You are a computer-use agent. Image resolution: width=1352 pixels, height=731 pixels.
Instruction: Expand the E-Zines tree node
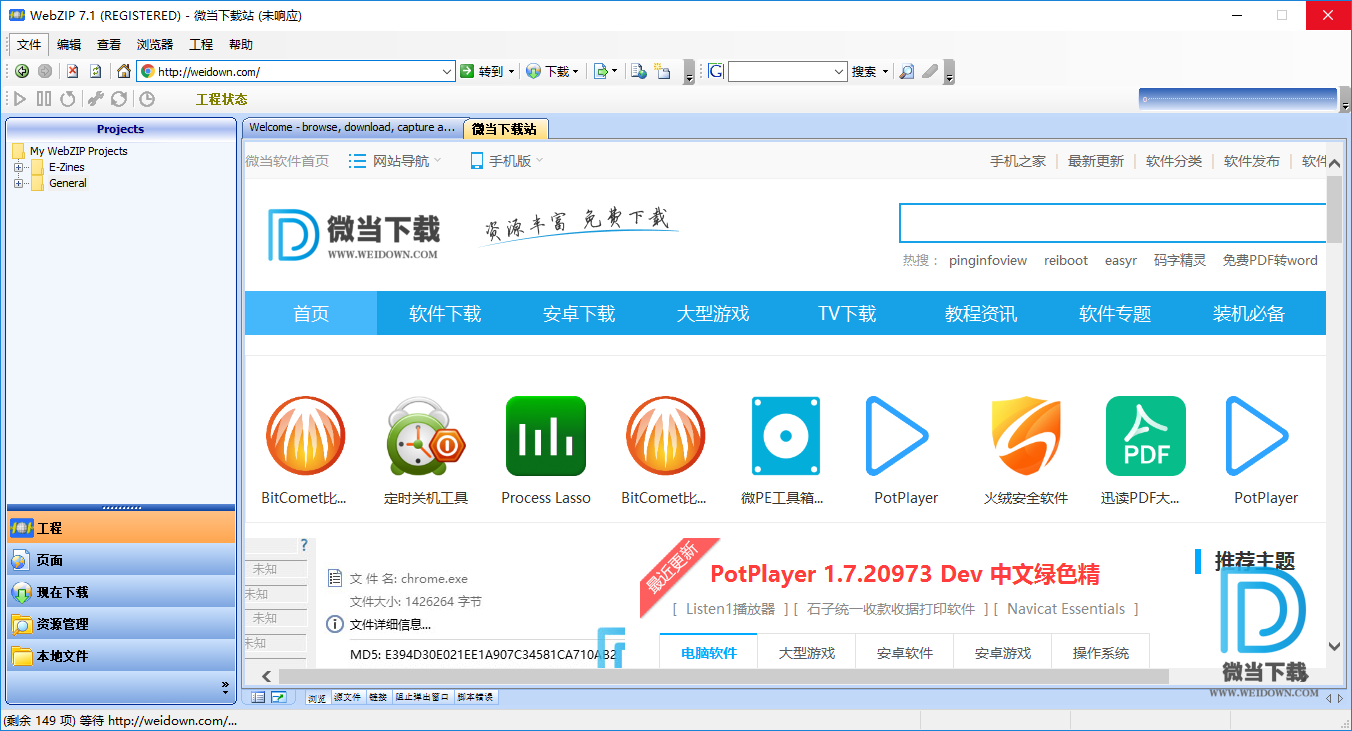click(18, 167)
